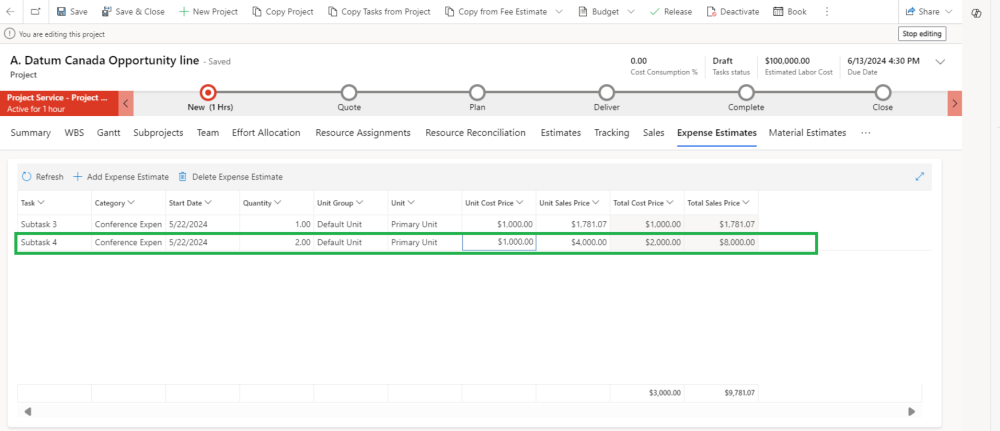1000x431 pixels.
Task: Click the Delete Expense Estimate trash icon
Action: (x=182, y=177)
